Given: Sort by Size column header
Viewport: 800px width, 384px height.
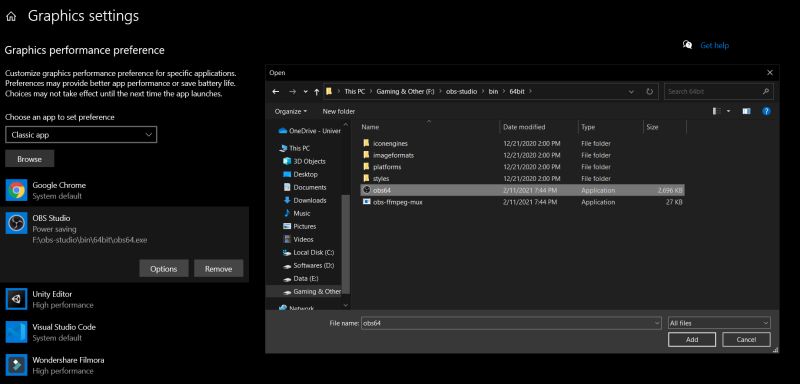Looking at the screenshot, I should point(652,127).
